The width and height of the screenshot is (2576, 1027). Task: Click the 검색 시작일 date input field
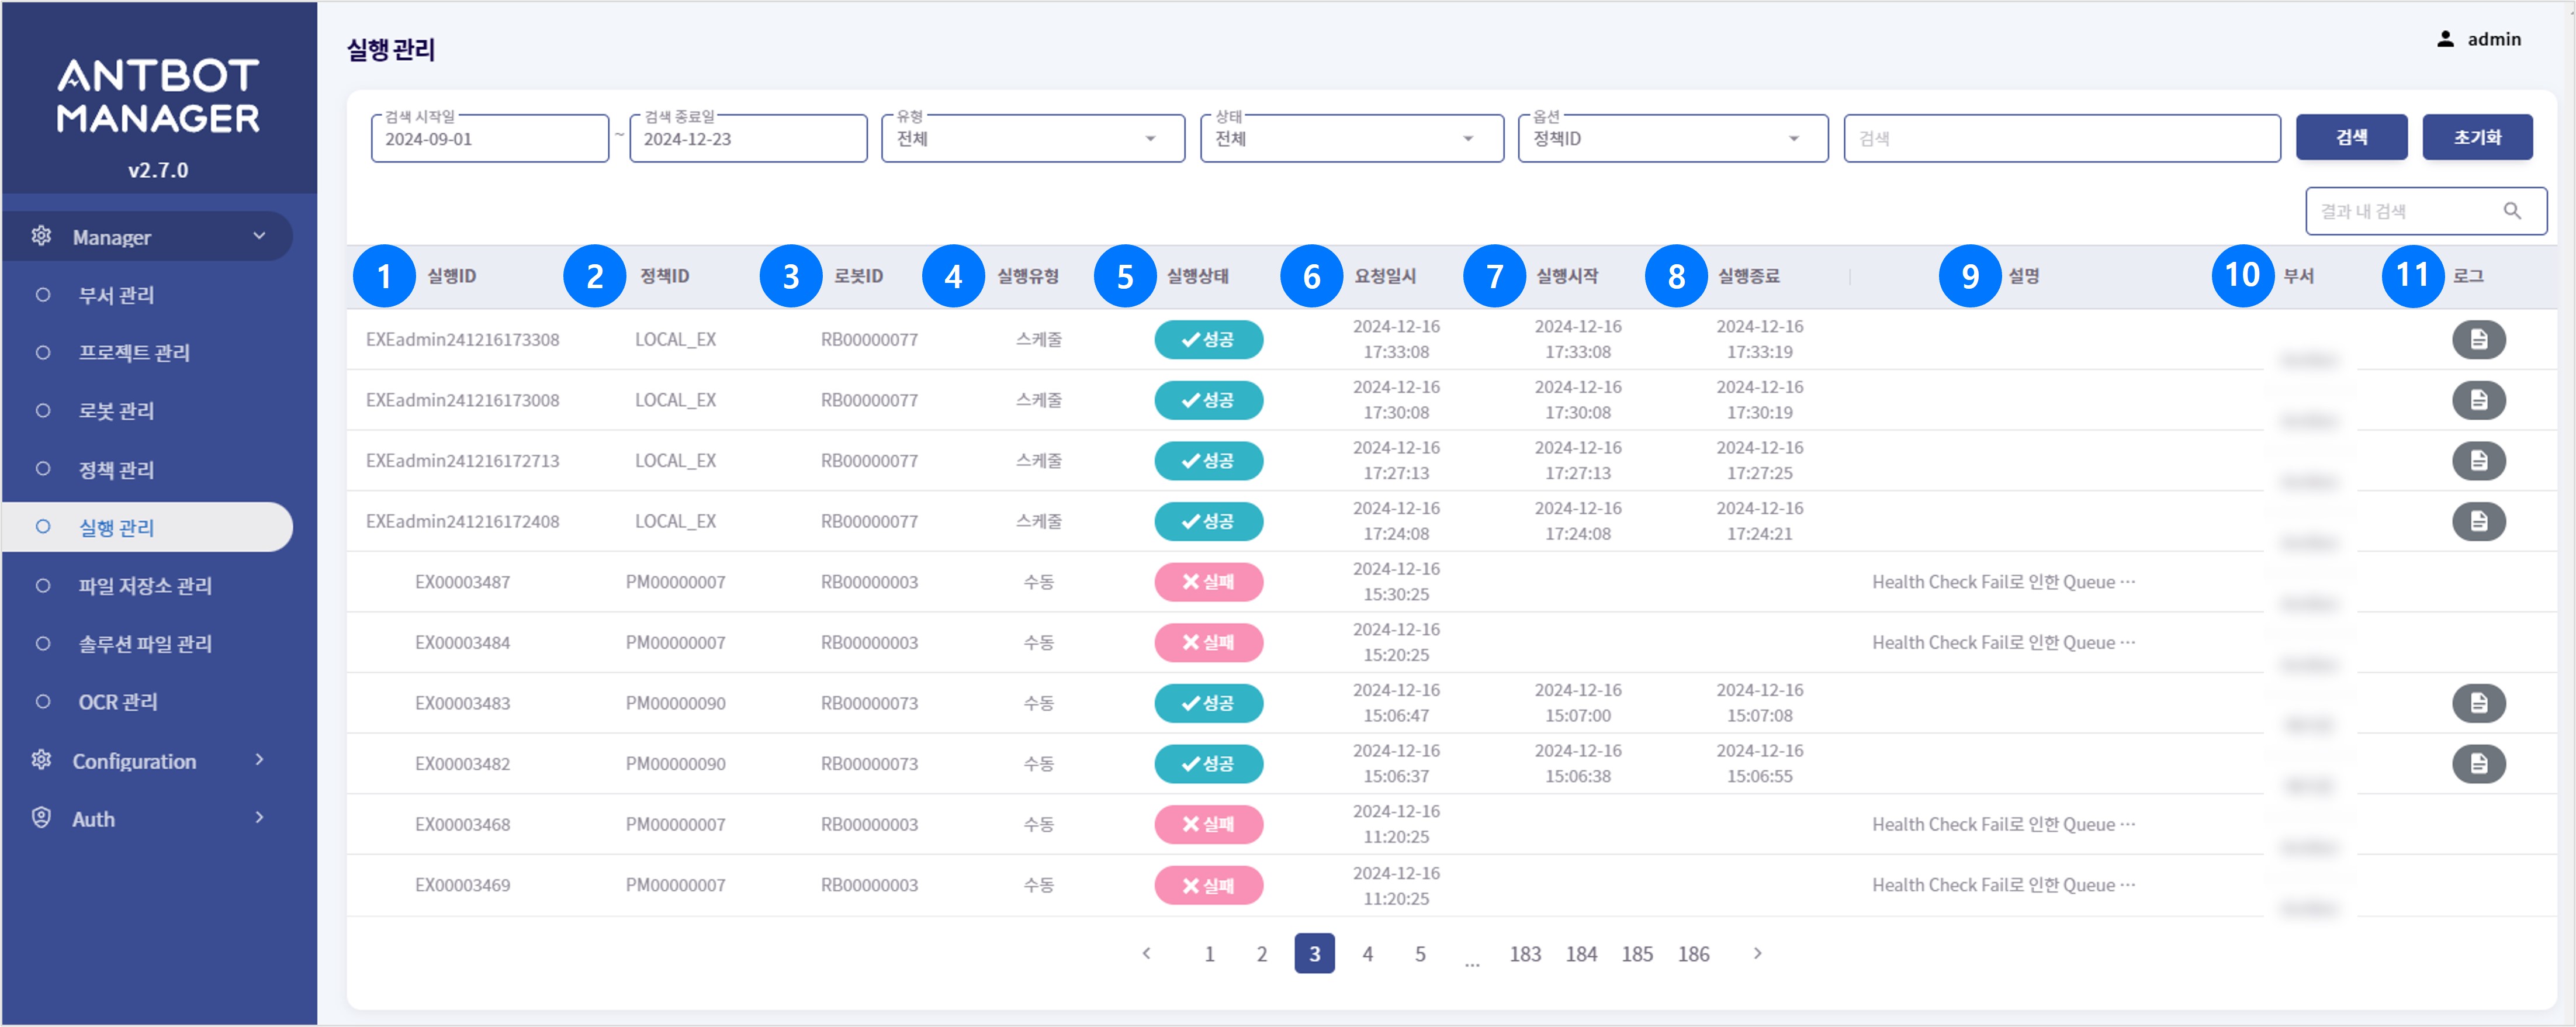489,138
